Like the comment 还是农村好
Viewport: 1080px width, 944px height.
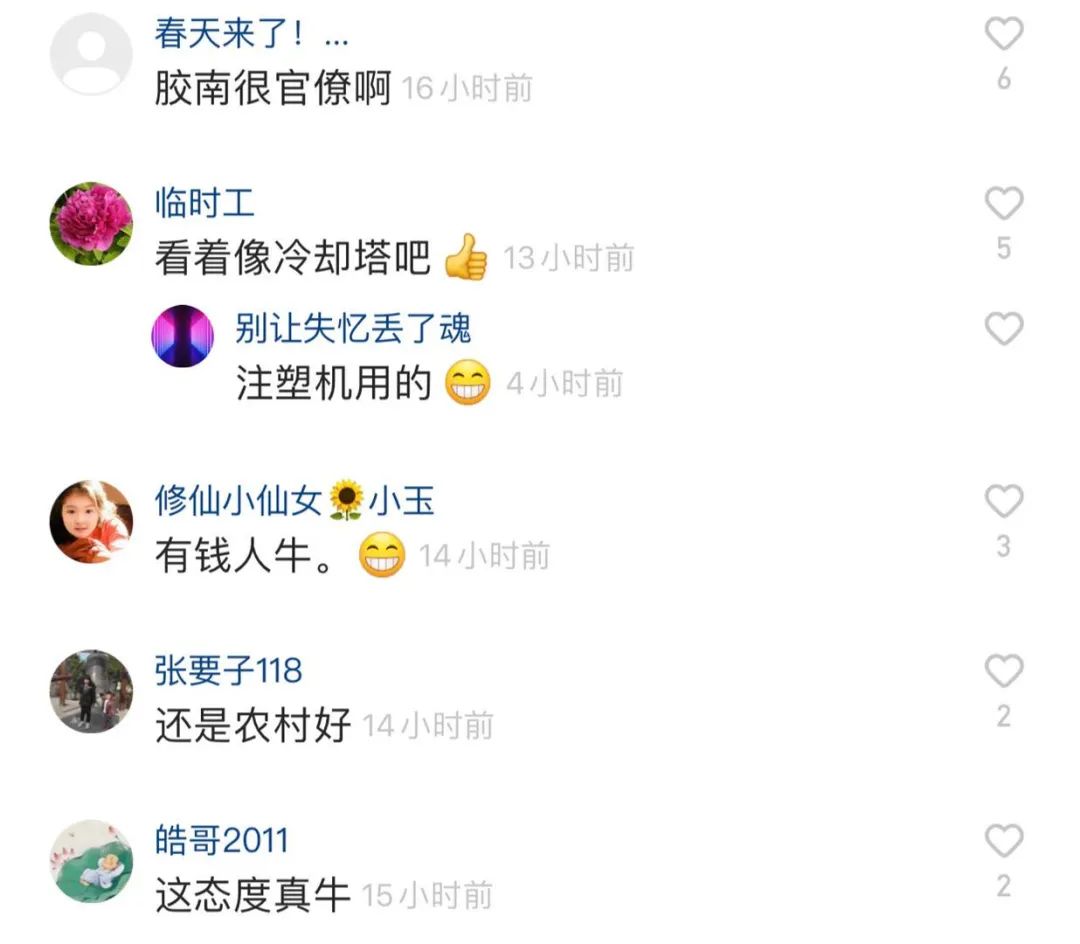pyautogui.click(x=1004, y=671)
